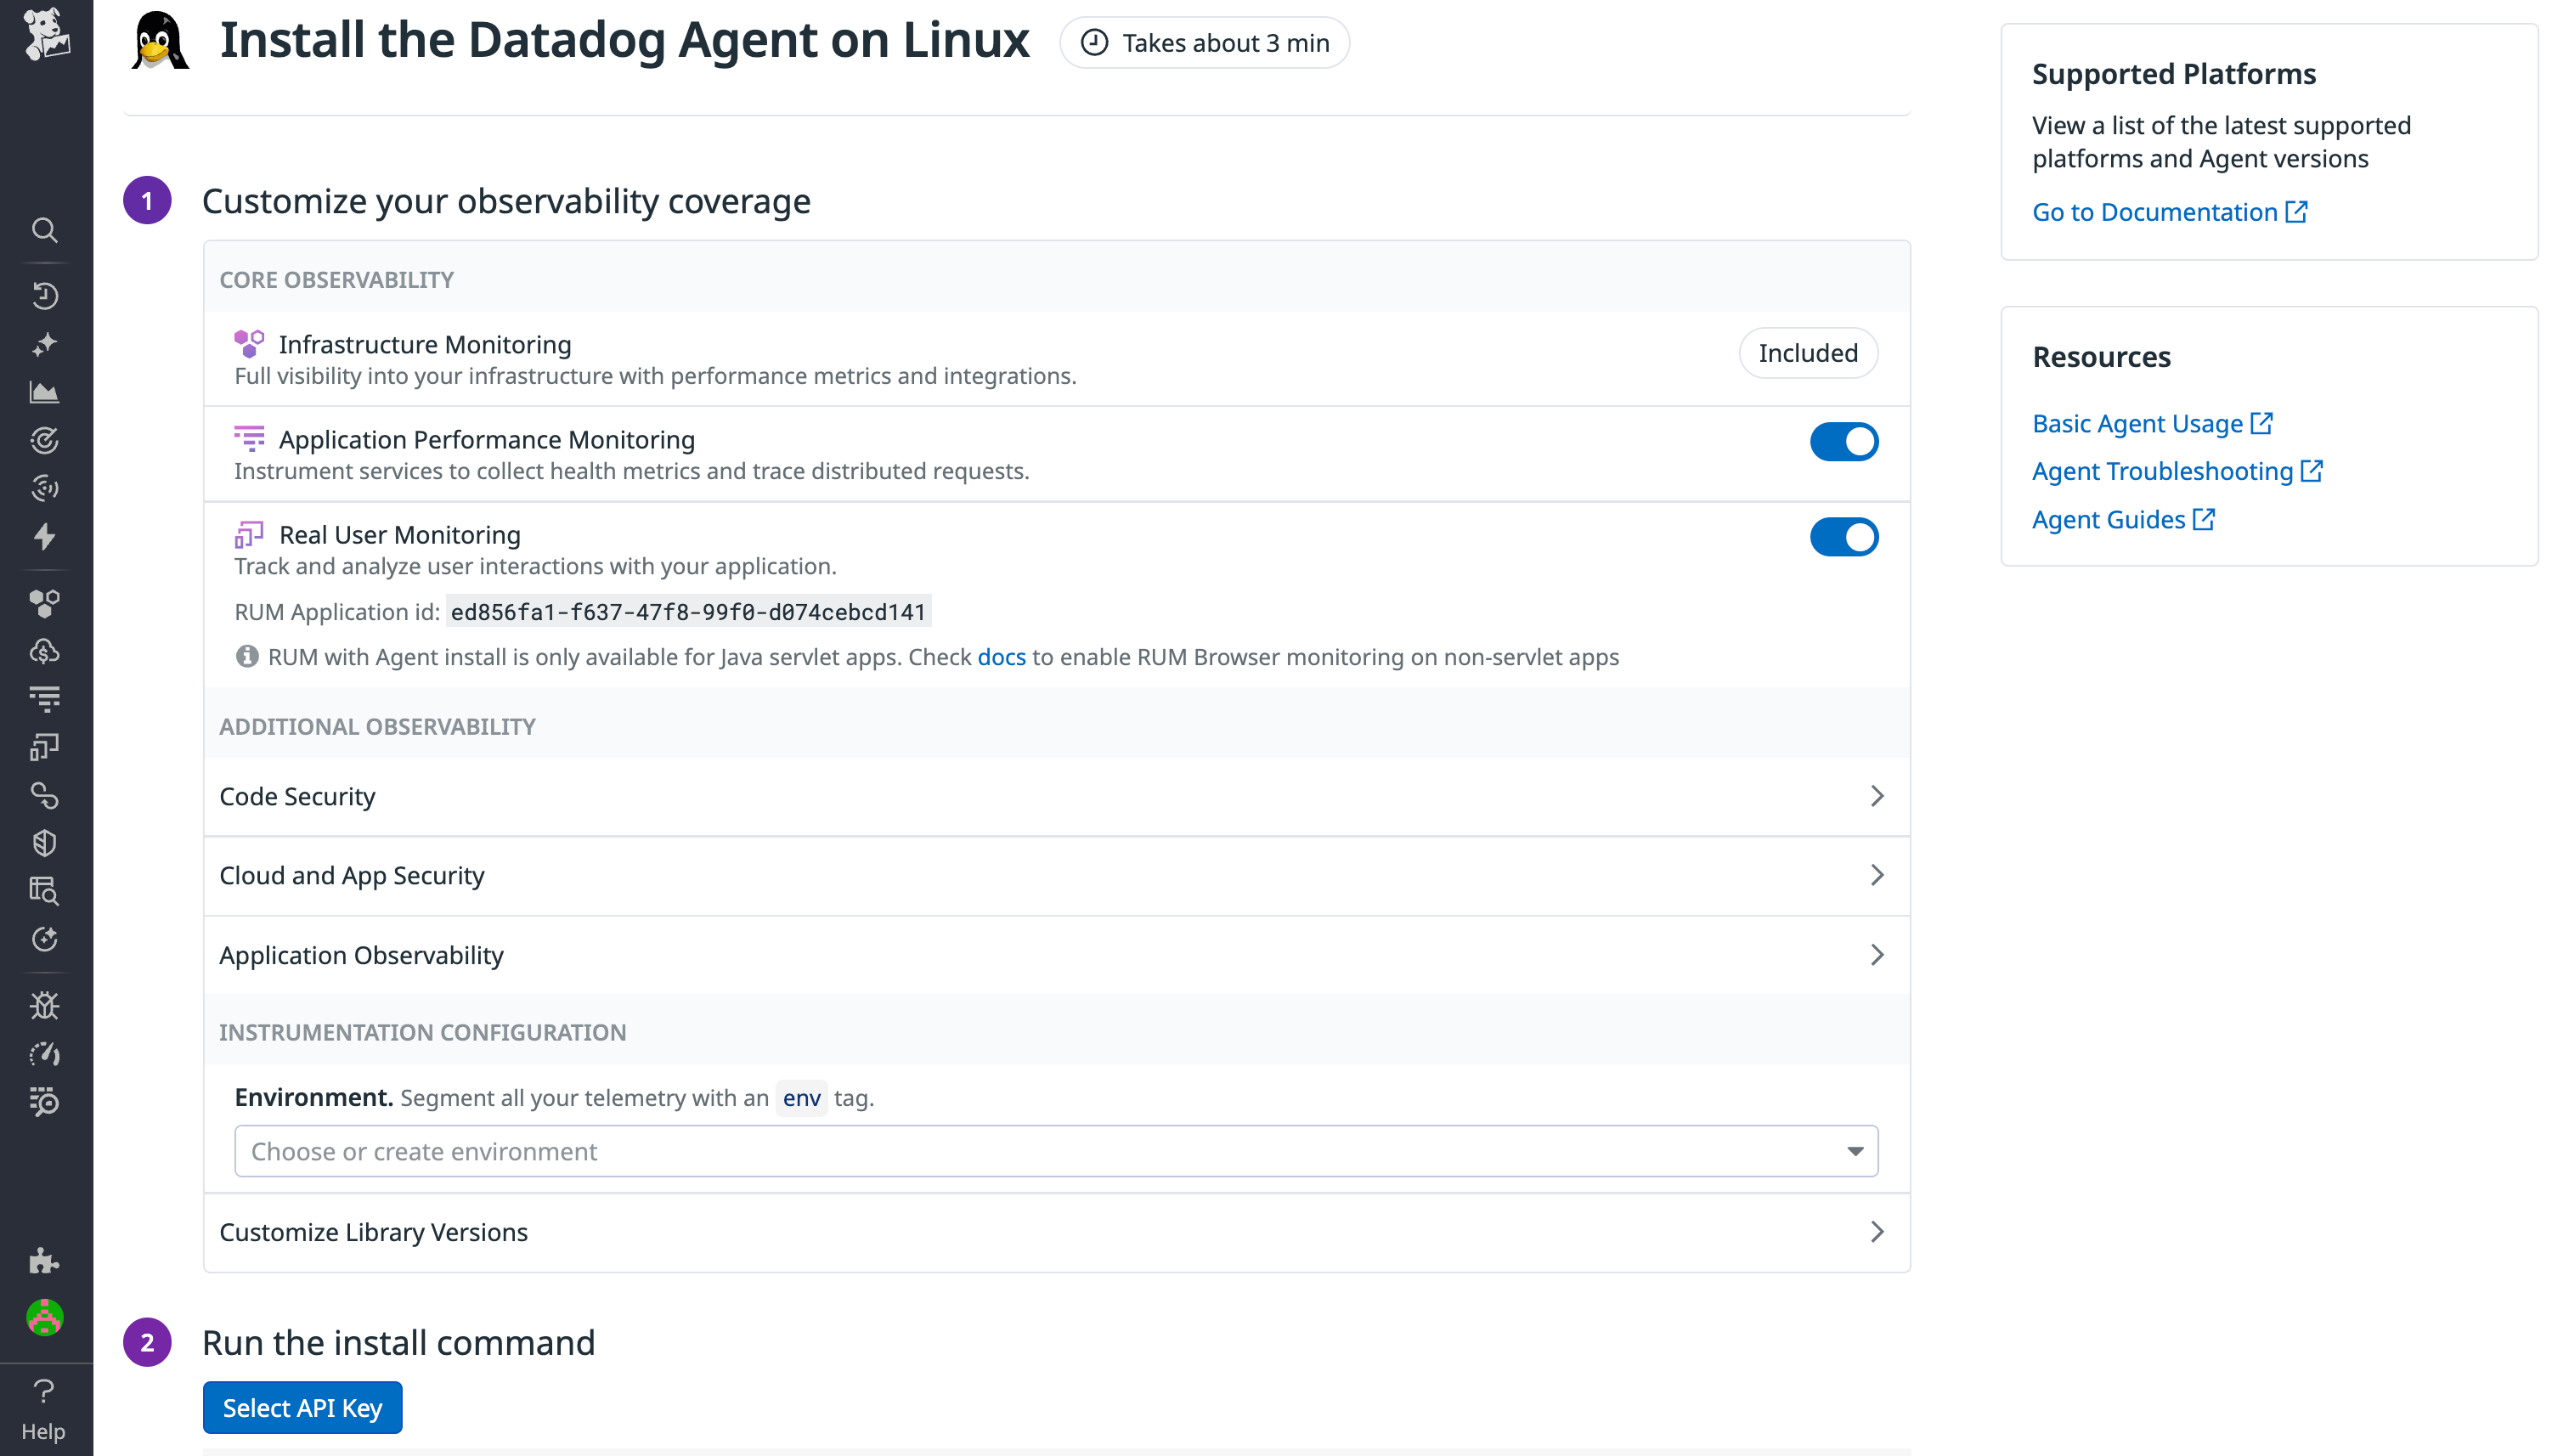Open the Dashboards chart icon

pyautogui.click(x=44, y=392)
